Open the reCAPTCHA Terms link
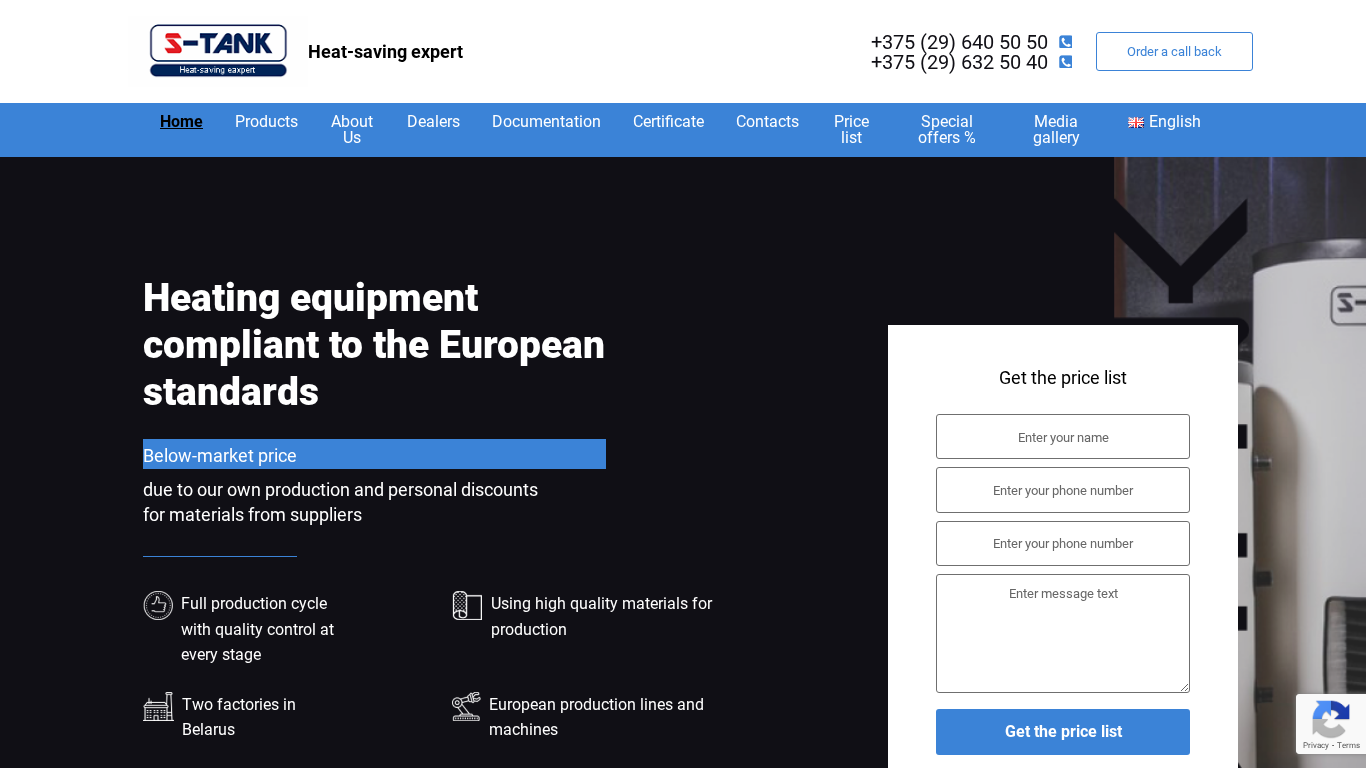This screenshot has width=1366, height=768. tap(1349, 746)
